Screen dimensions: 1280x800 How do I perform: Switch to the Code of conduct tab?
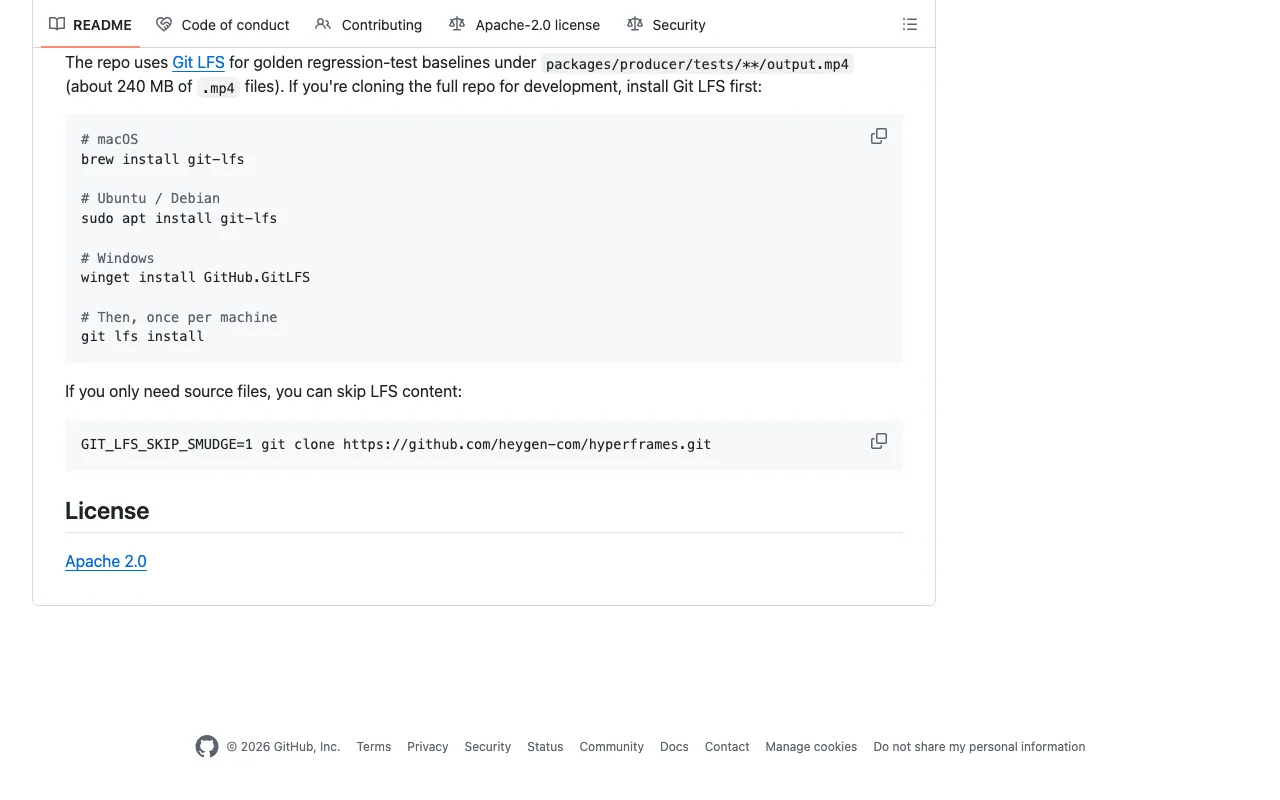[223, 24]
